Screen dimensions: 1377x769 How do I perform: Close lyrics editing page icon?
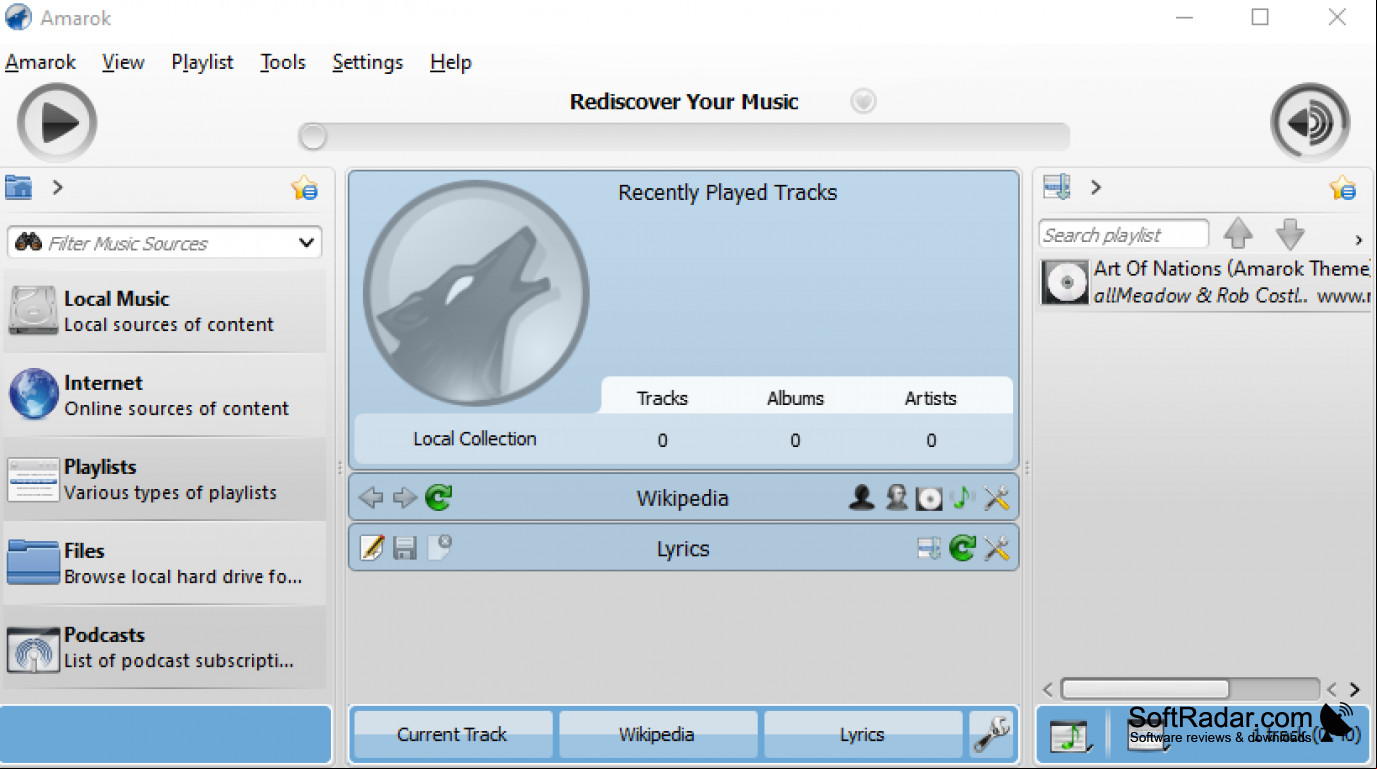pyautogui.click(x=439, y=547)
